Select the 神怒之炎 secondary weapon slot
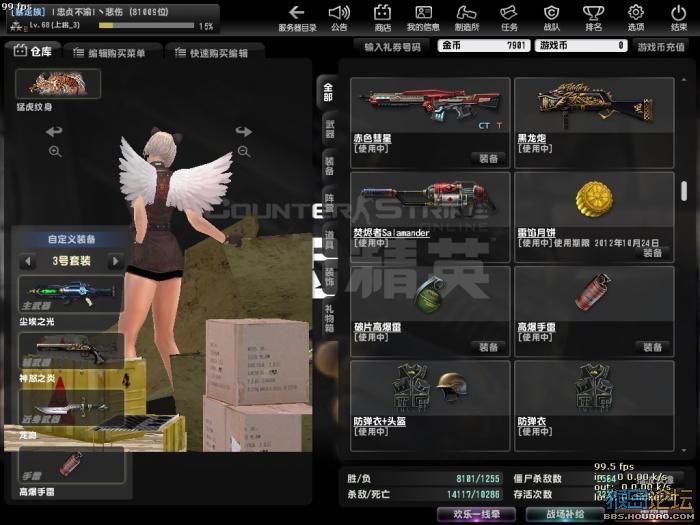700x525 pixels. tap(71, 351)
